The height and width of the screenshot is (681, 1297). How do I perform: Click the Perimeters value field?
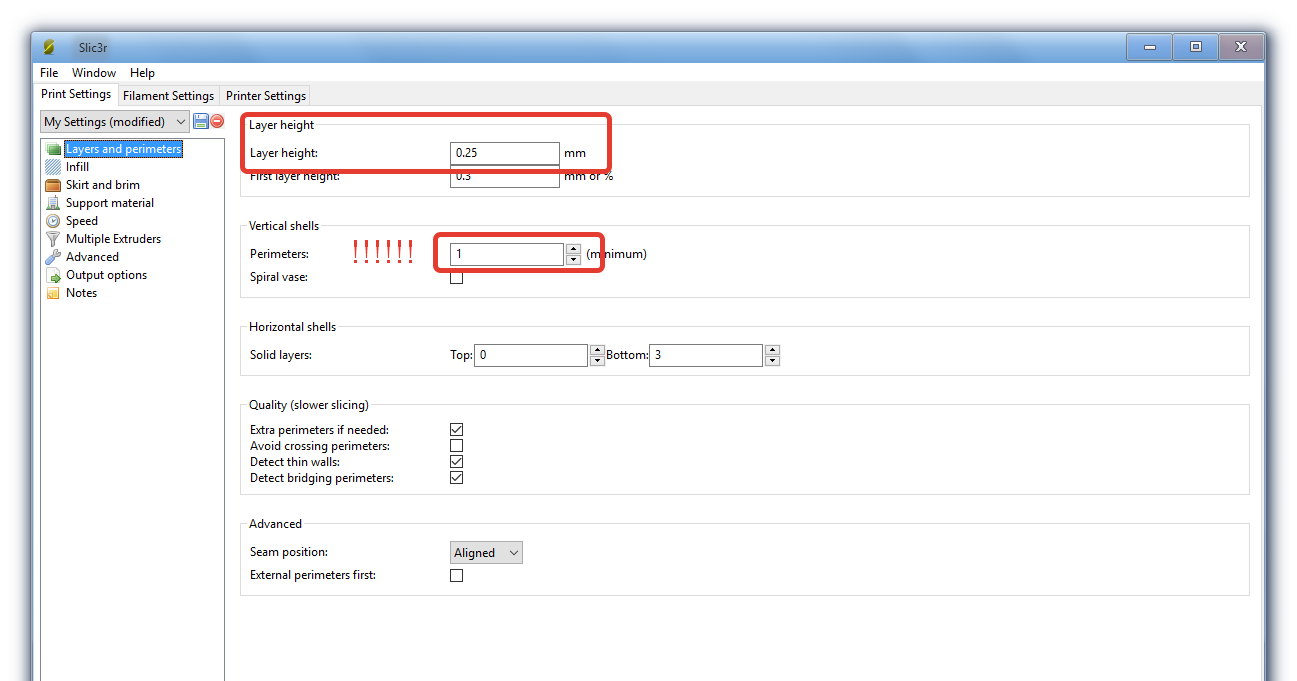coord(507,254)
